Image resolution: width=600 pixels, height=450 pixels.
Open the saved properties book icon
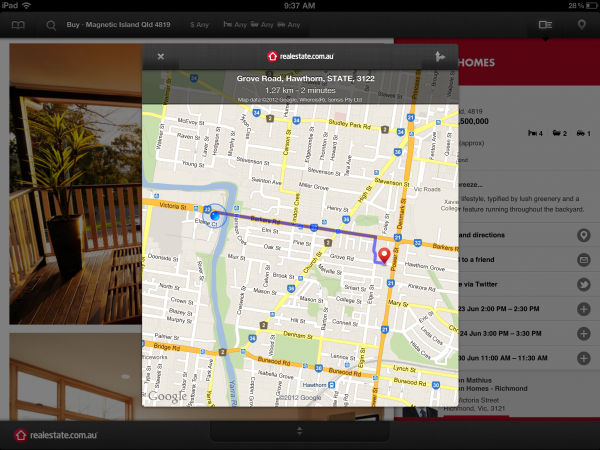coord(18,25)
